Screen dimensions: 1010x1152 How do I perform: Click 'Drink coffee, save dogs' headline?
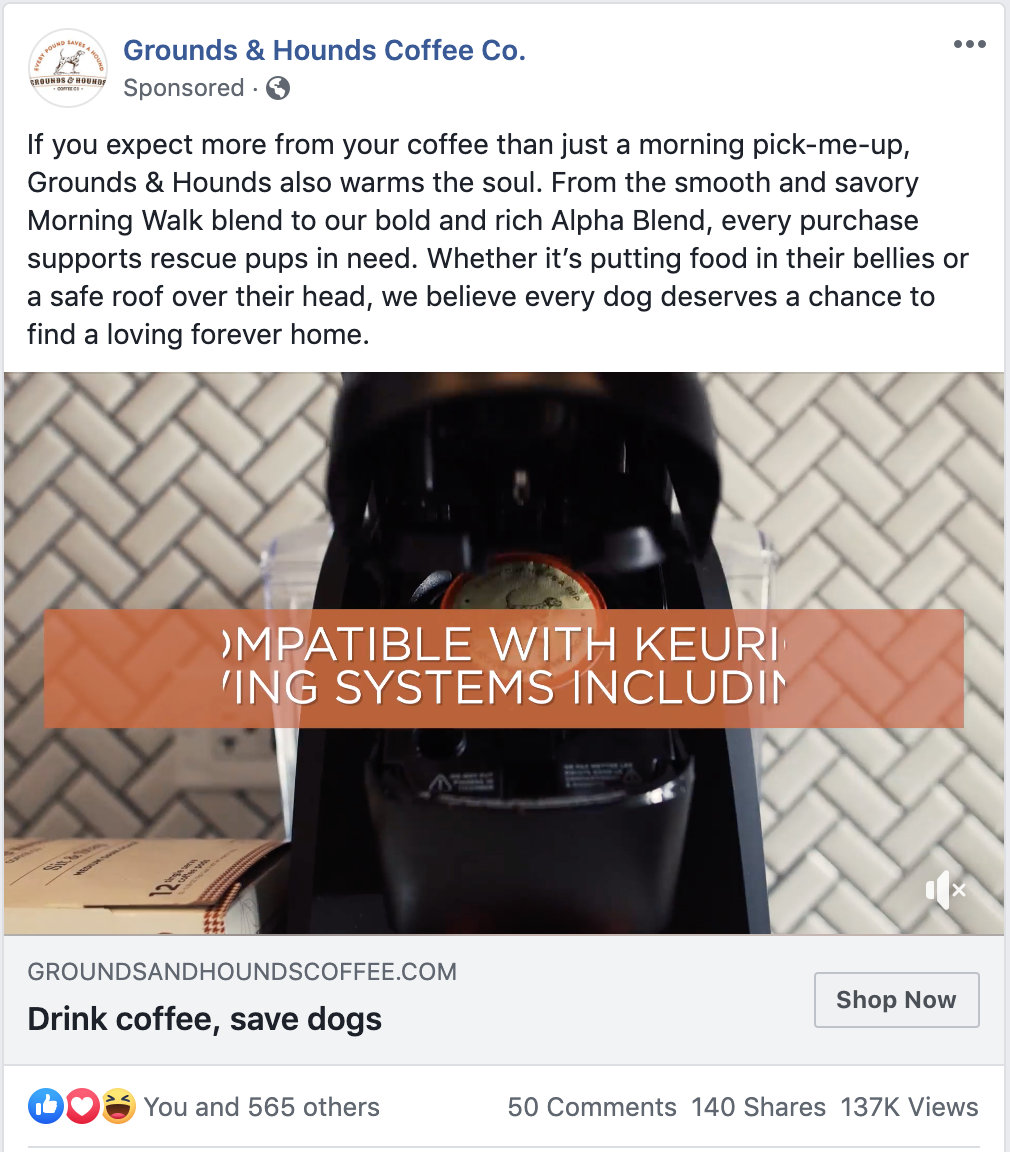204,1019
